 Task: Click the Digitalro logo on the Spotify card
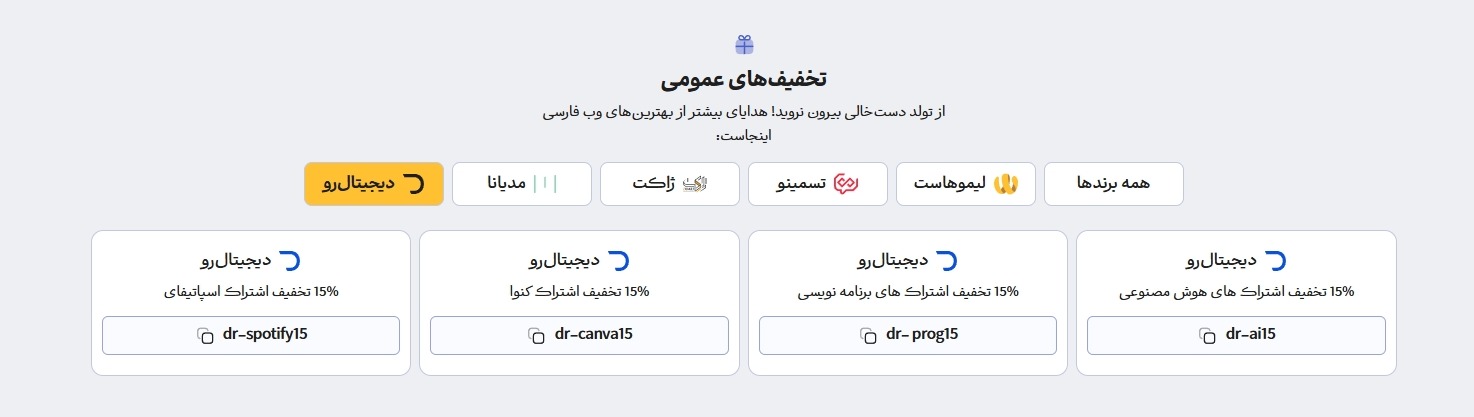289,261
